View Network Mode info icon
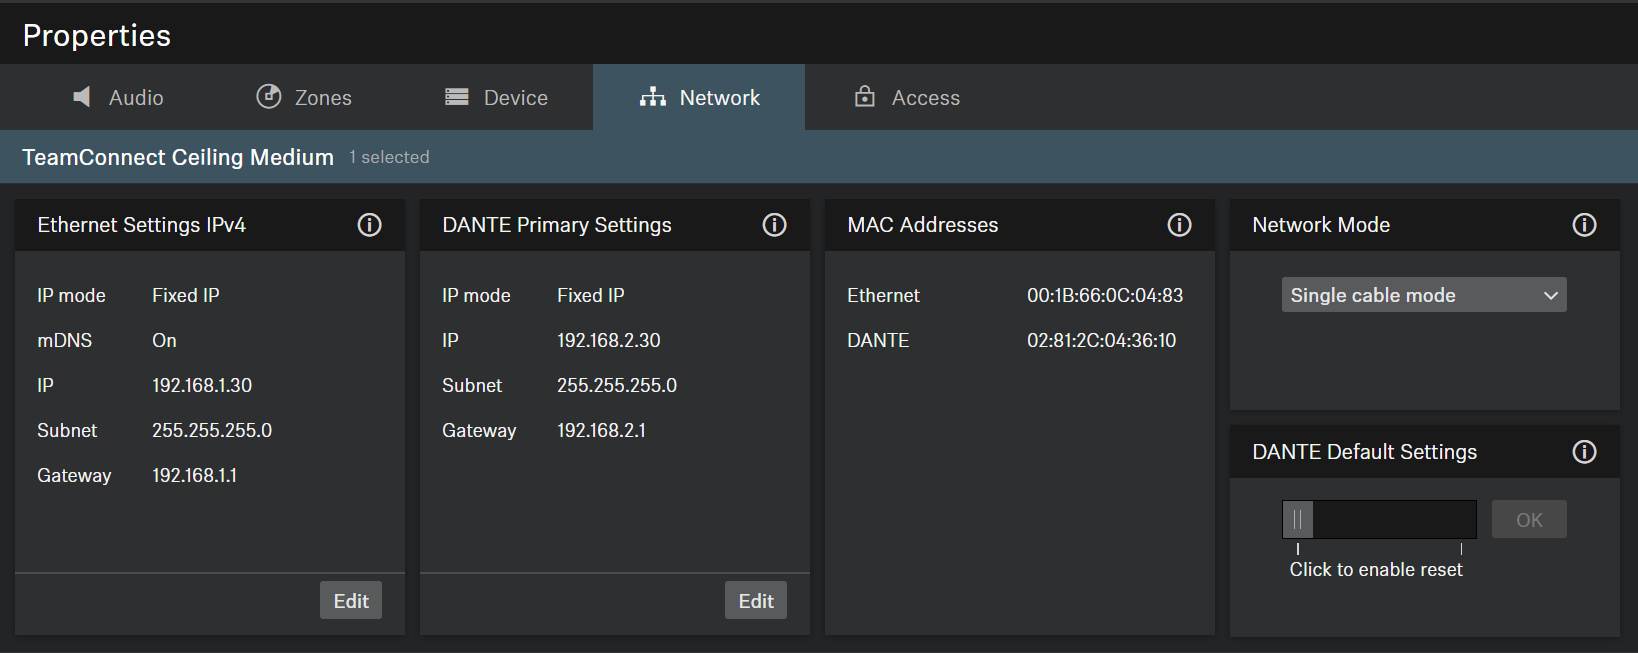 click(1585, 225)
